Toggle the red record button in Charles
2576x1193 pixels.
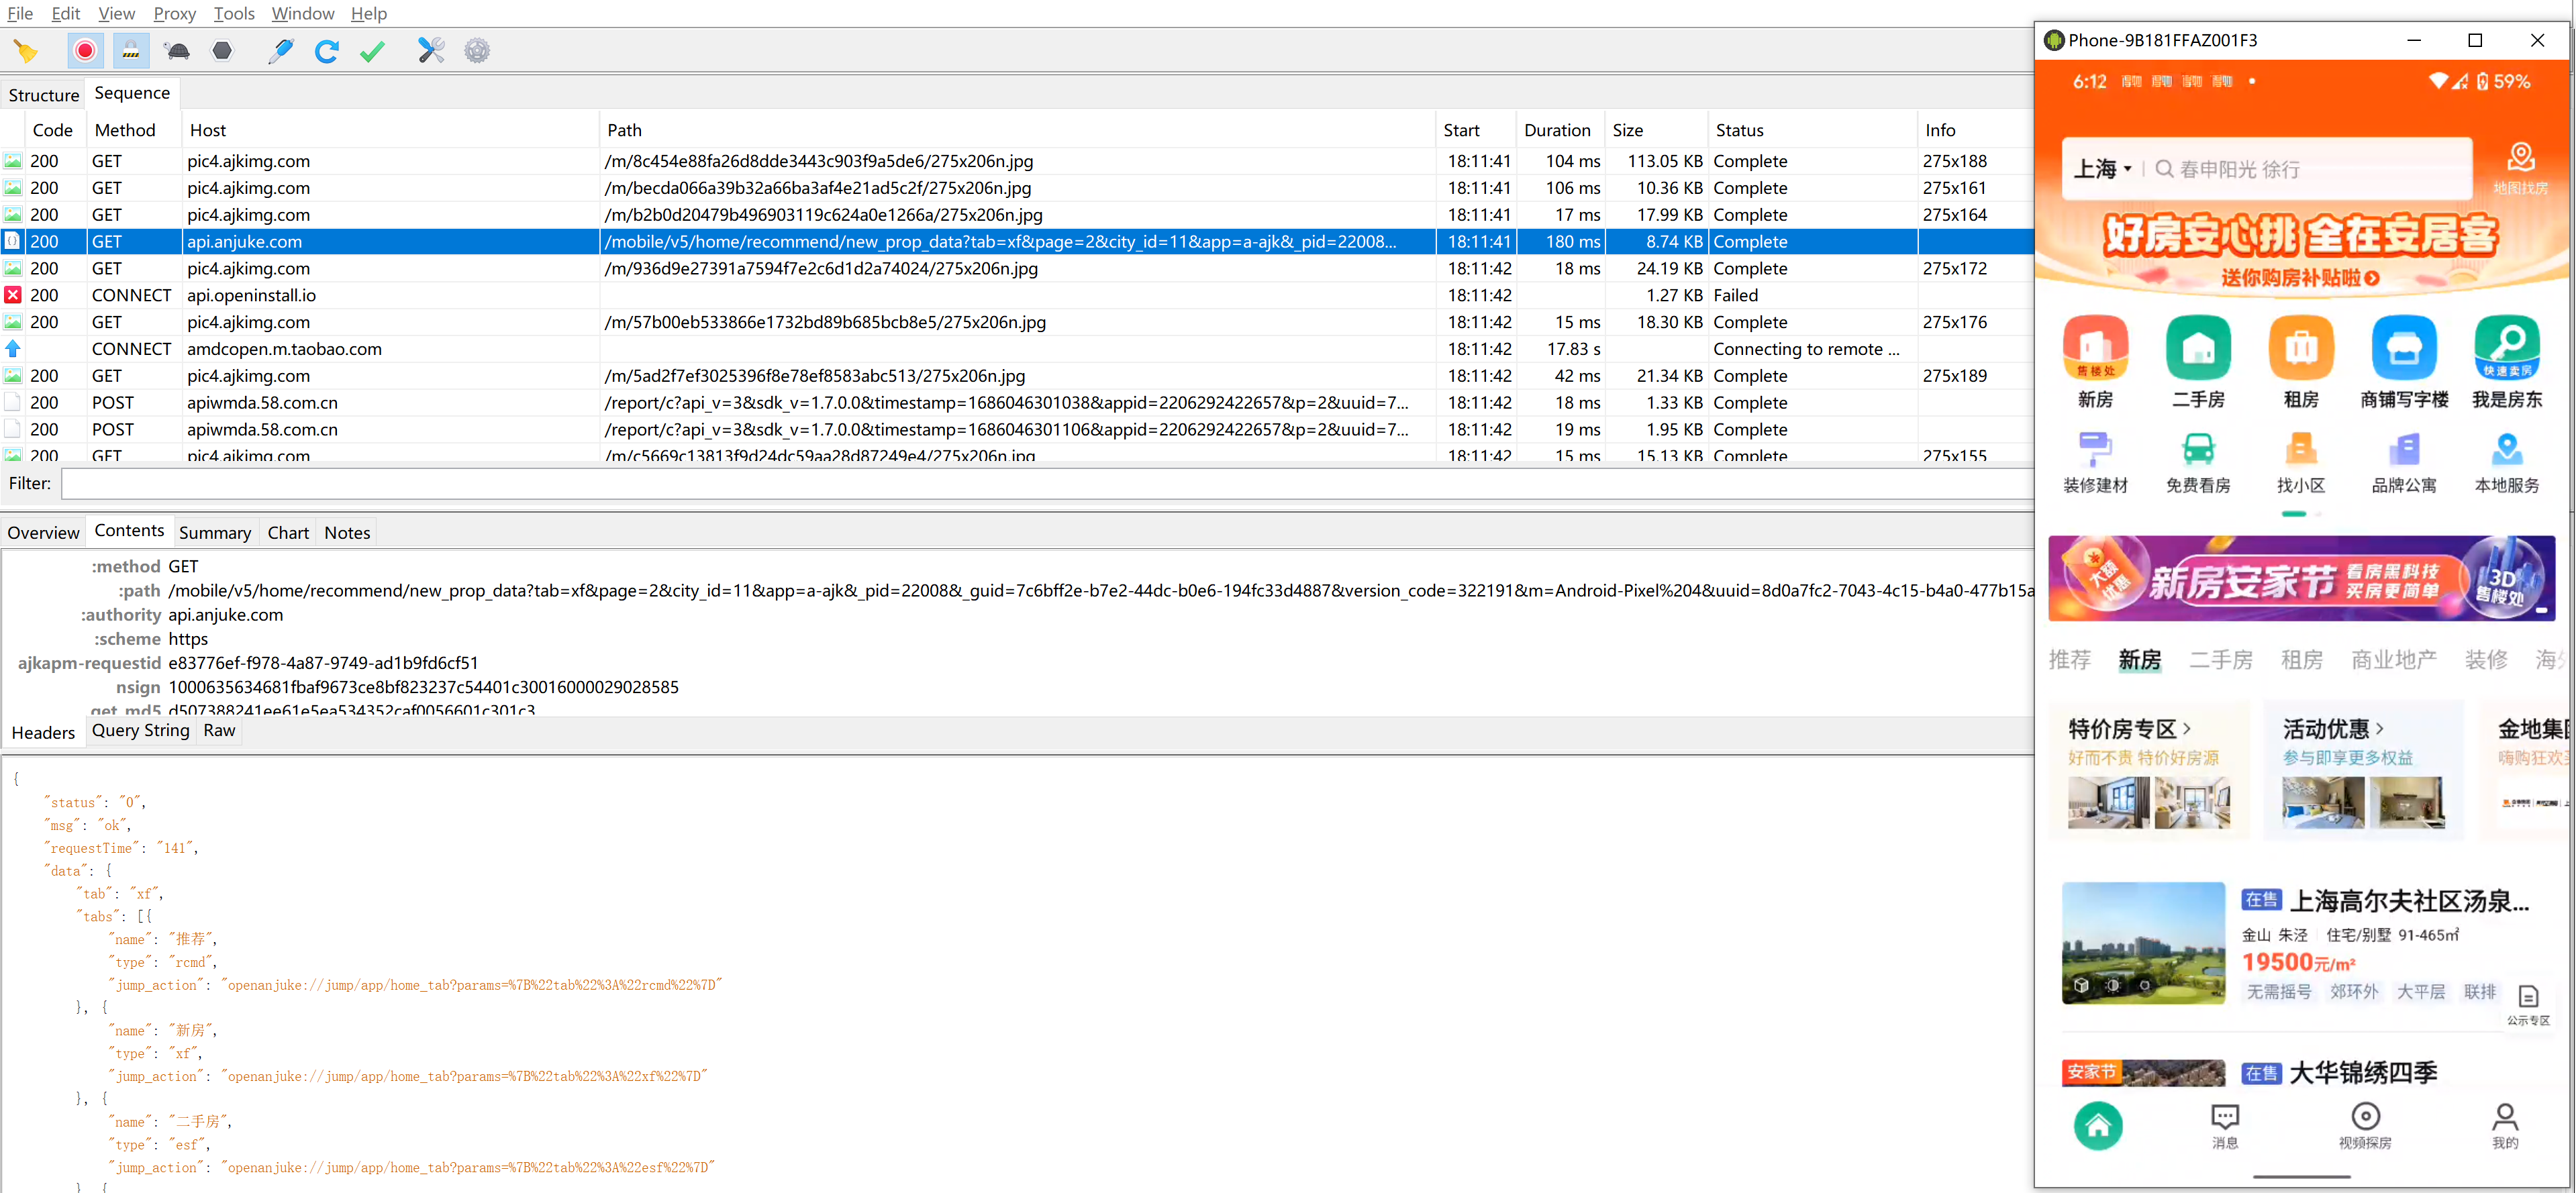(x=85, y=51)
